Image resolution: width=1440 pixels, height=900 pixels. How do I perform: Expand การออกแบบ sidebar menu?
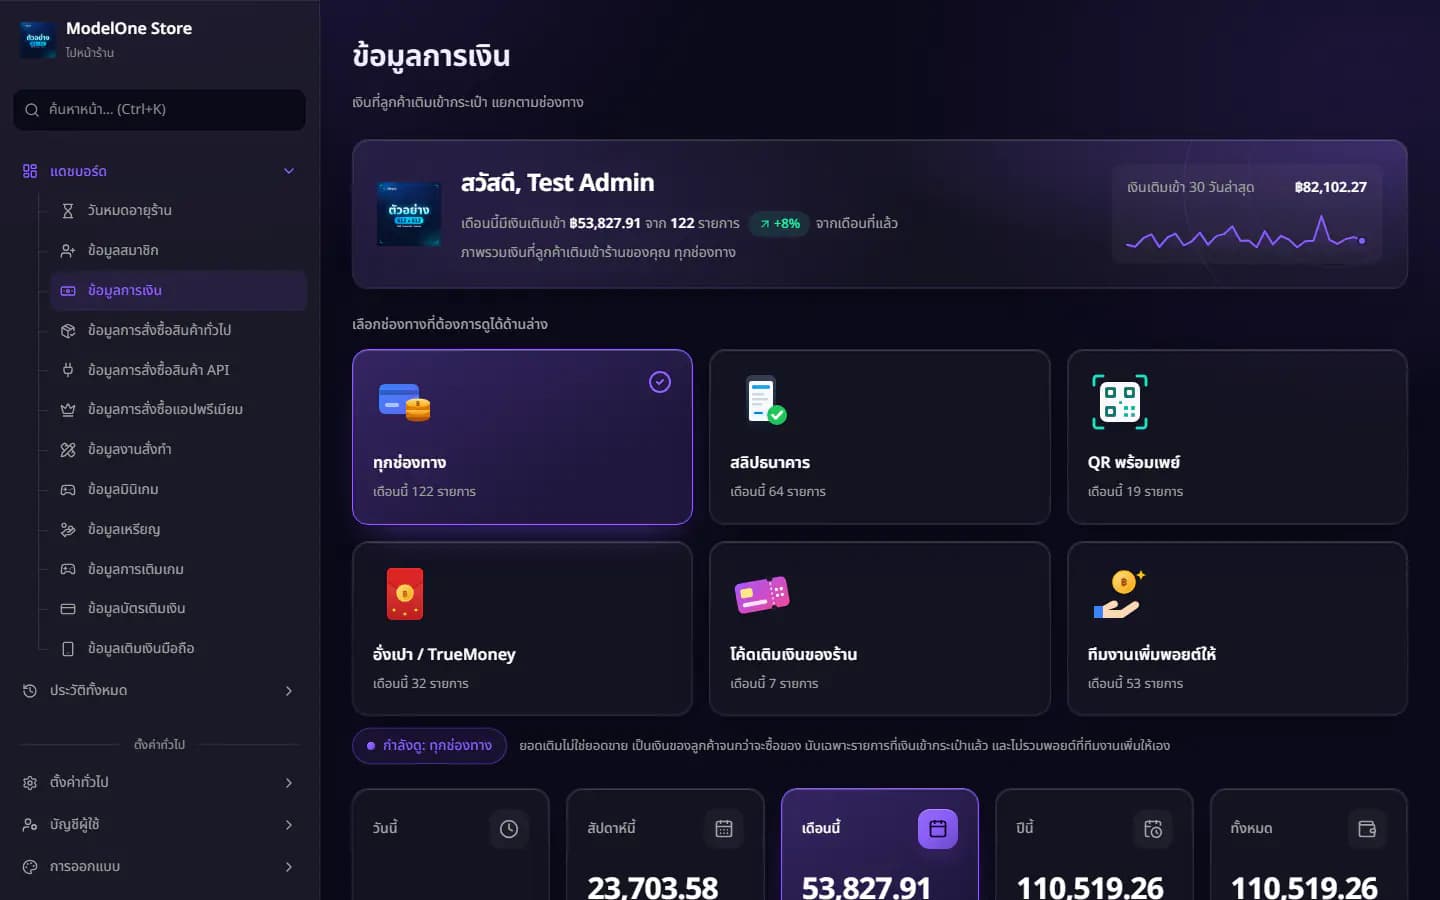point(160,867)
